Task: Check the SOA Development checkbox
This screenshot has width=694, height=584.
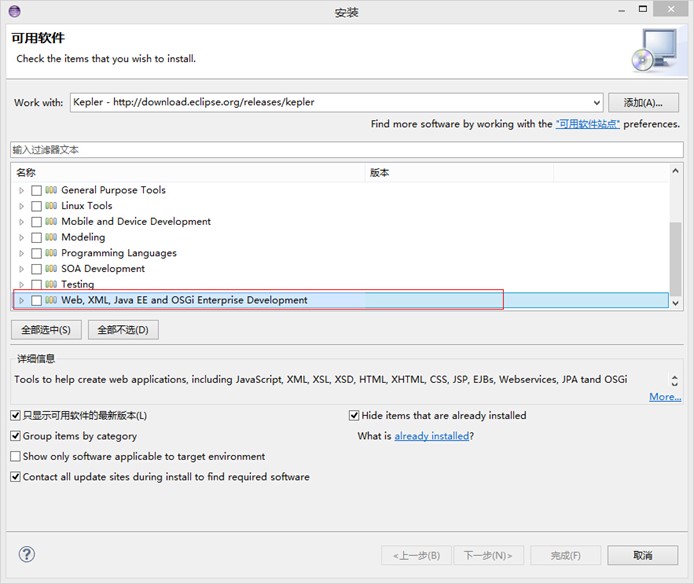Action: pyautogui.click(x=36, y=269)
